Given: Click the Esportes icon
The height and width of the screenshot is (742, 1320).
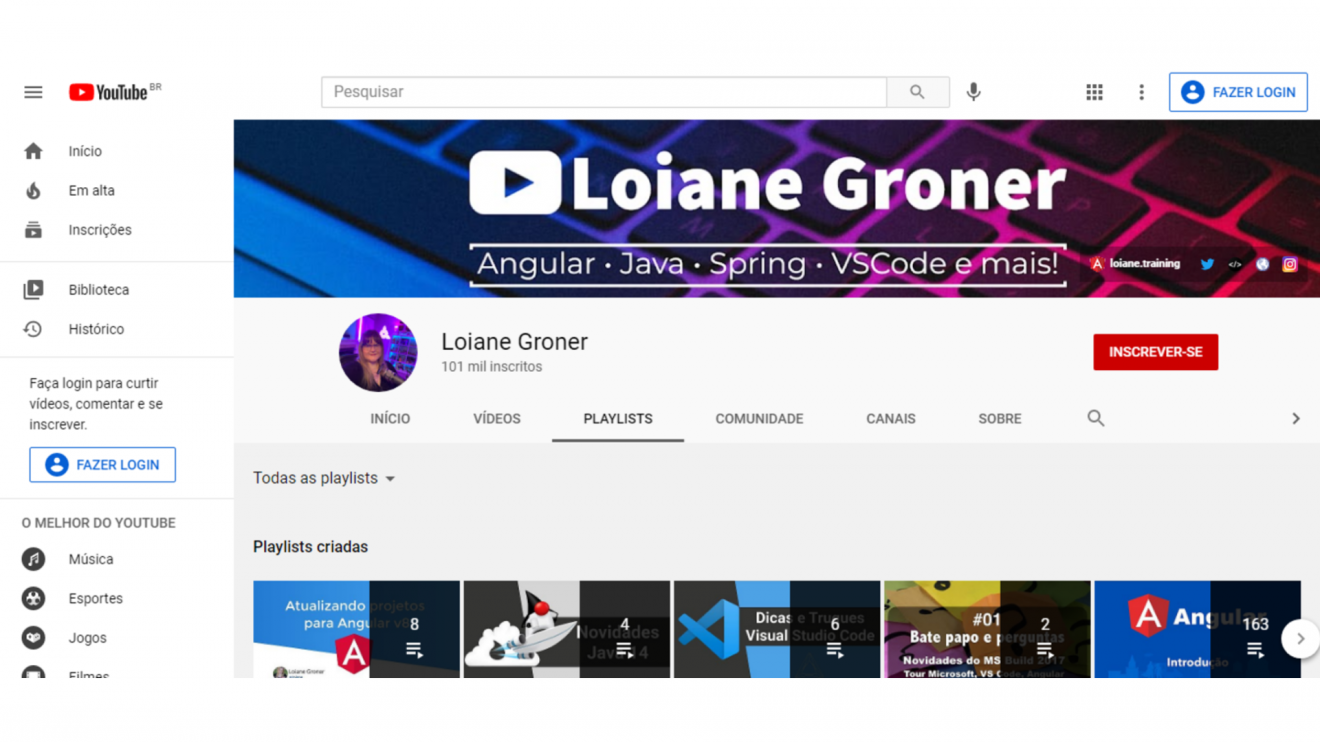Looking at the screenshot, I should click(x=33, y=598).
